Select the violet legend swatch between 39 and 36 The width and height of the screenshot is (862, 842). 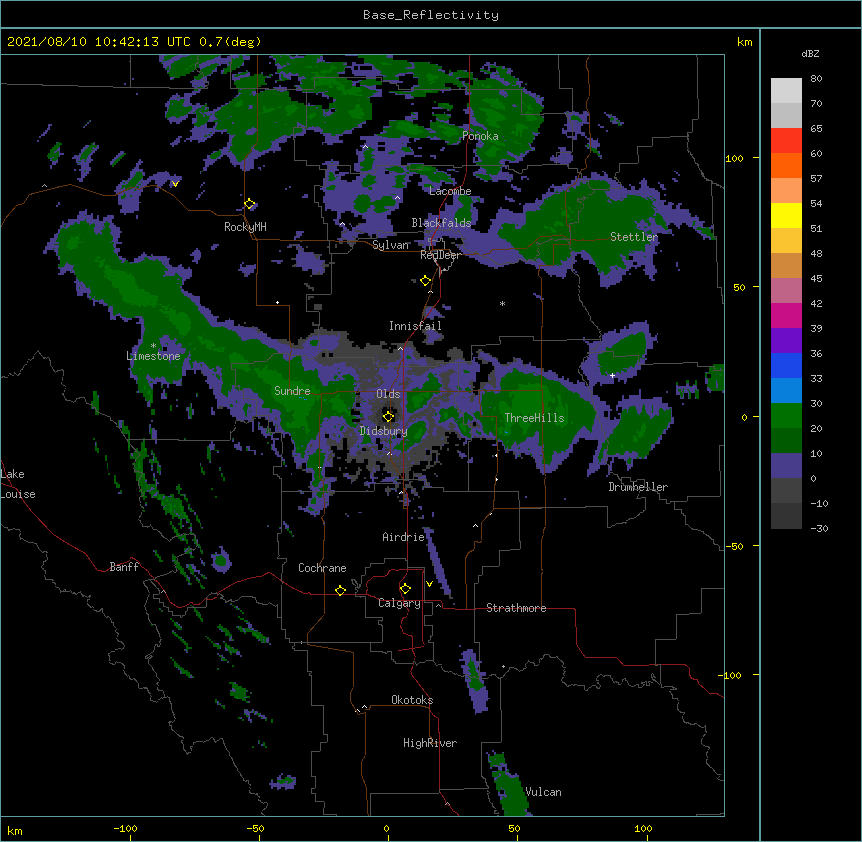(786, 341)
